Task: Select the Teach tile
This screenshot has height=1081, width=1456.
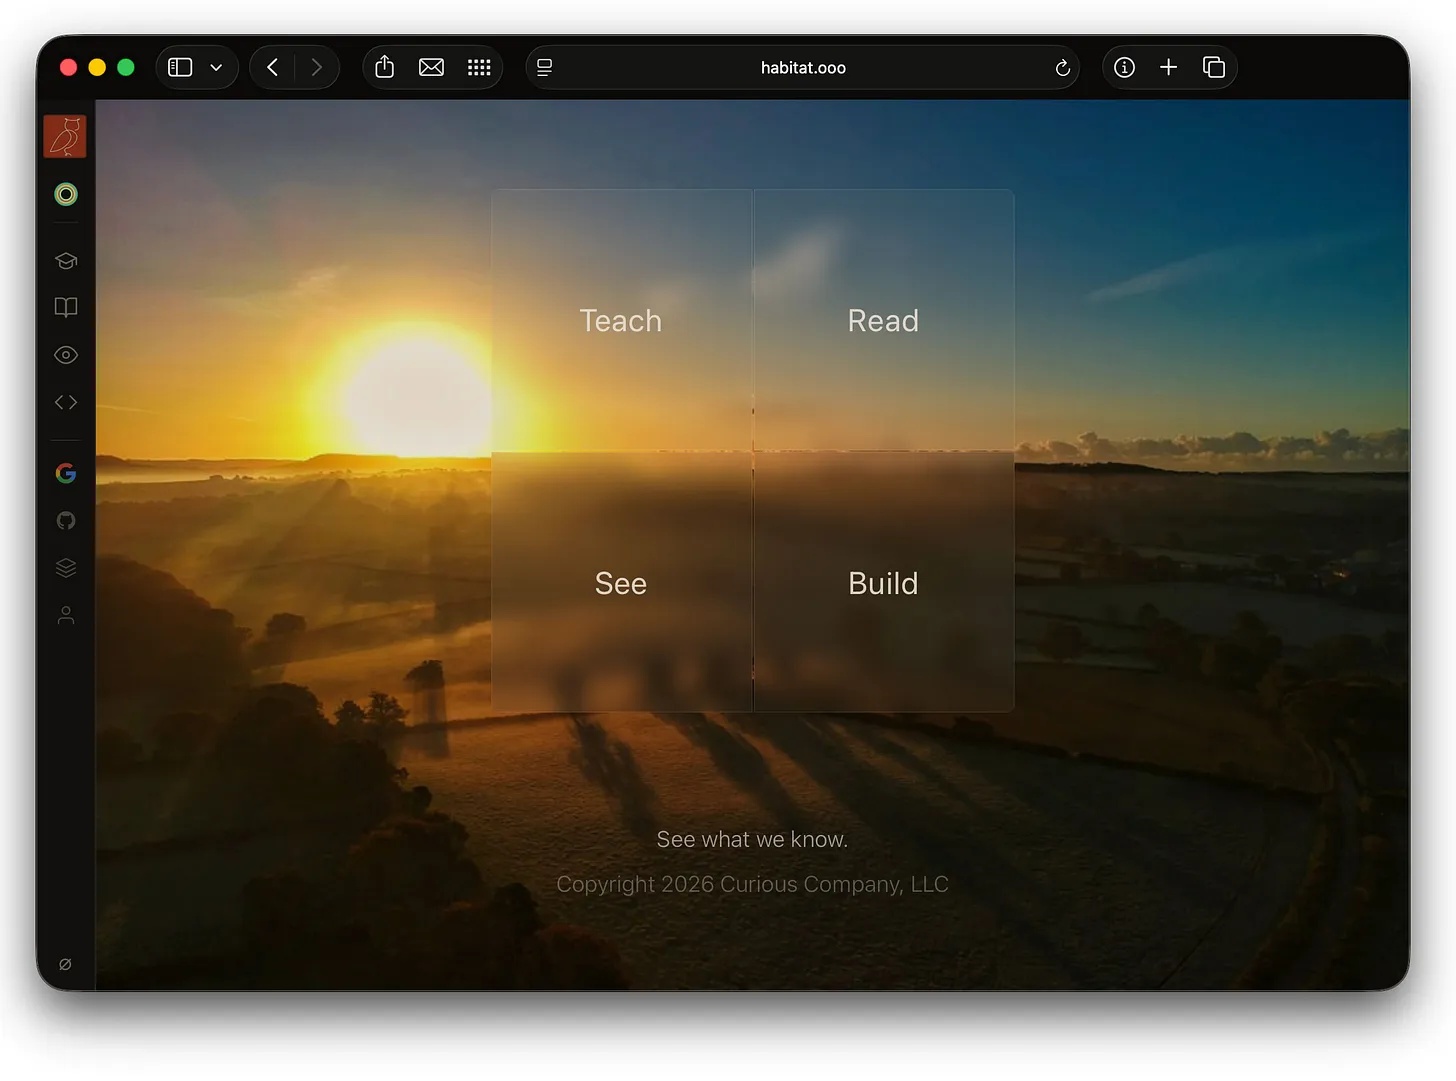Action: click(x=621, y=320)
